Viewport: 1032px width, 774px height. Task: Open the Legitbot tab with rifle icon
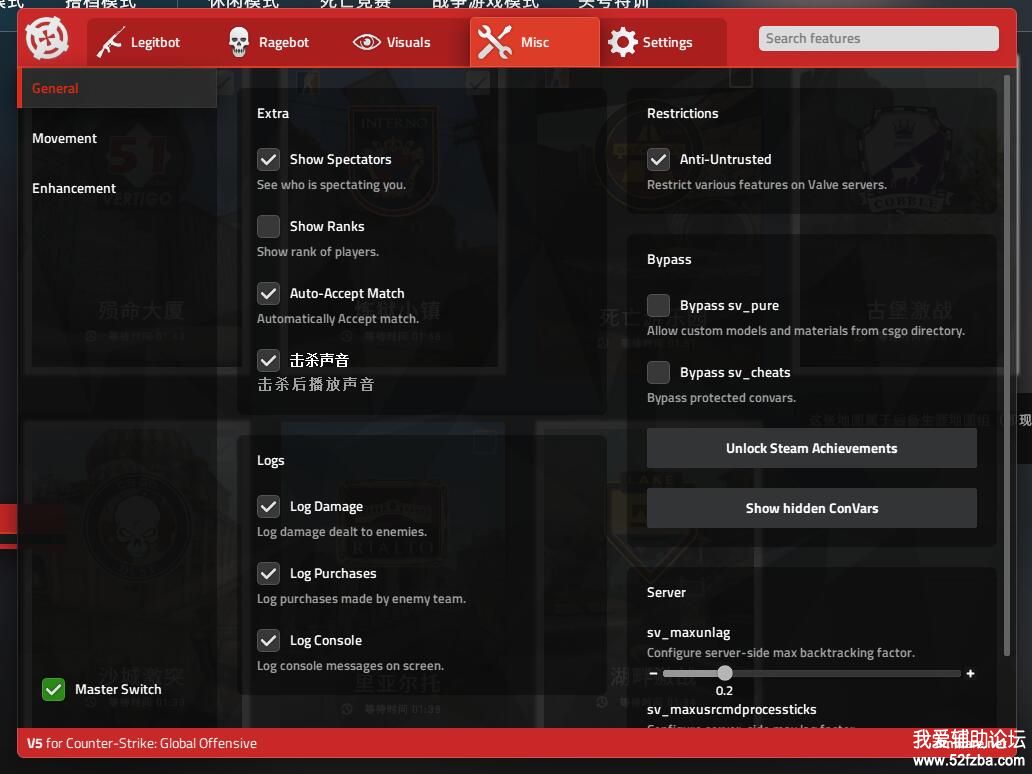tap(139, 42)
